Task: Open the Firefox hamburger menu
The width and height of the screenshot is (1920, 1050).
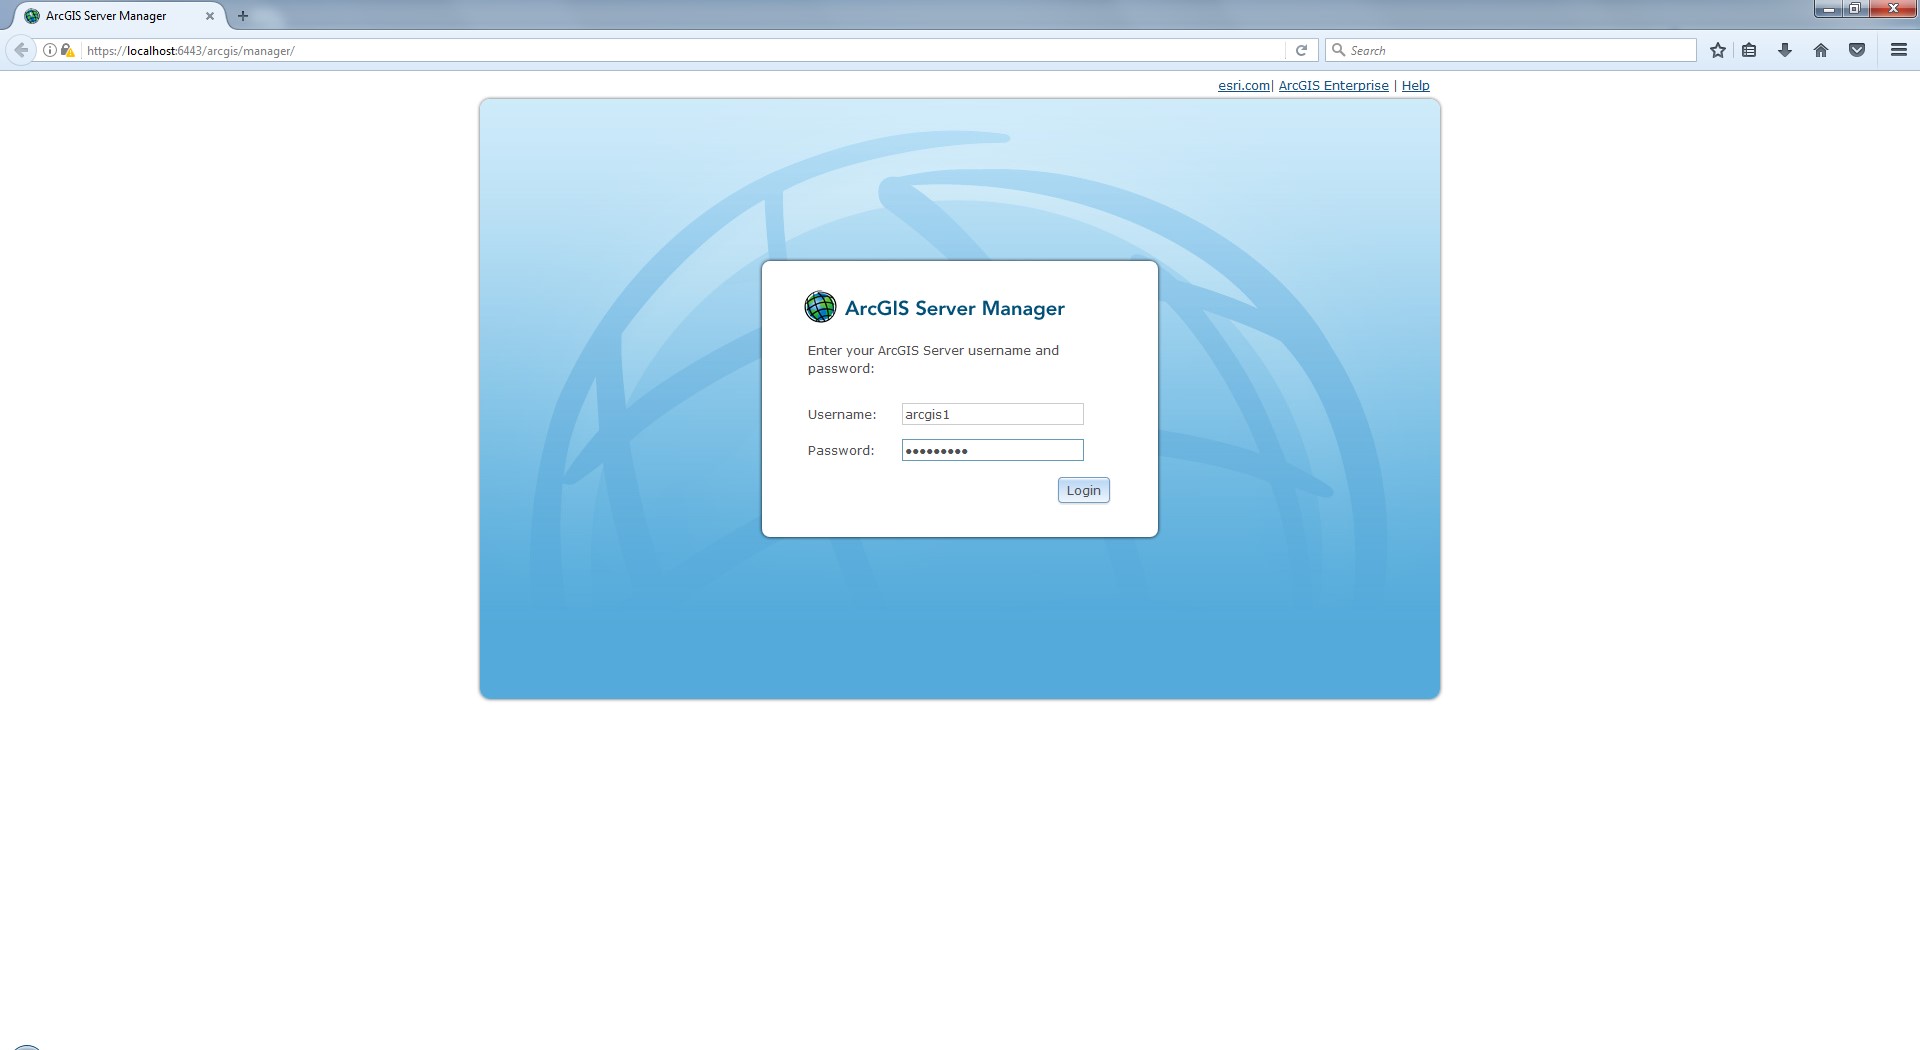Action: tap(1899, 50)
